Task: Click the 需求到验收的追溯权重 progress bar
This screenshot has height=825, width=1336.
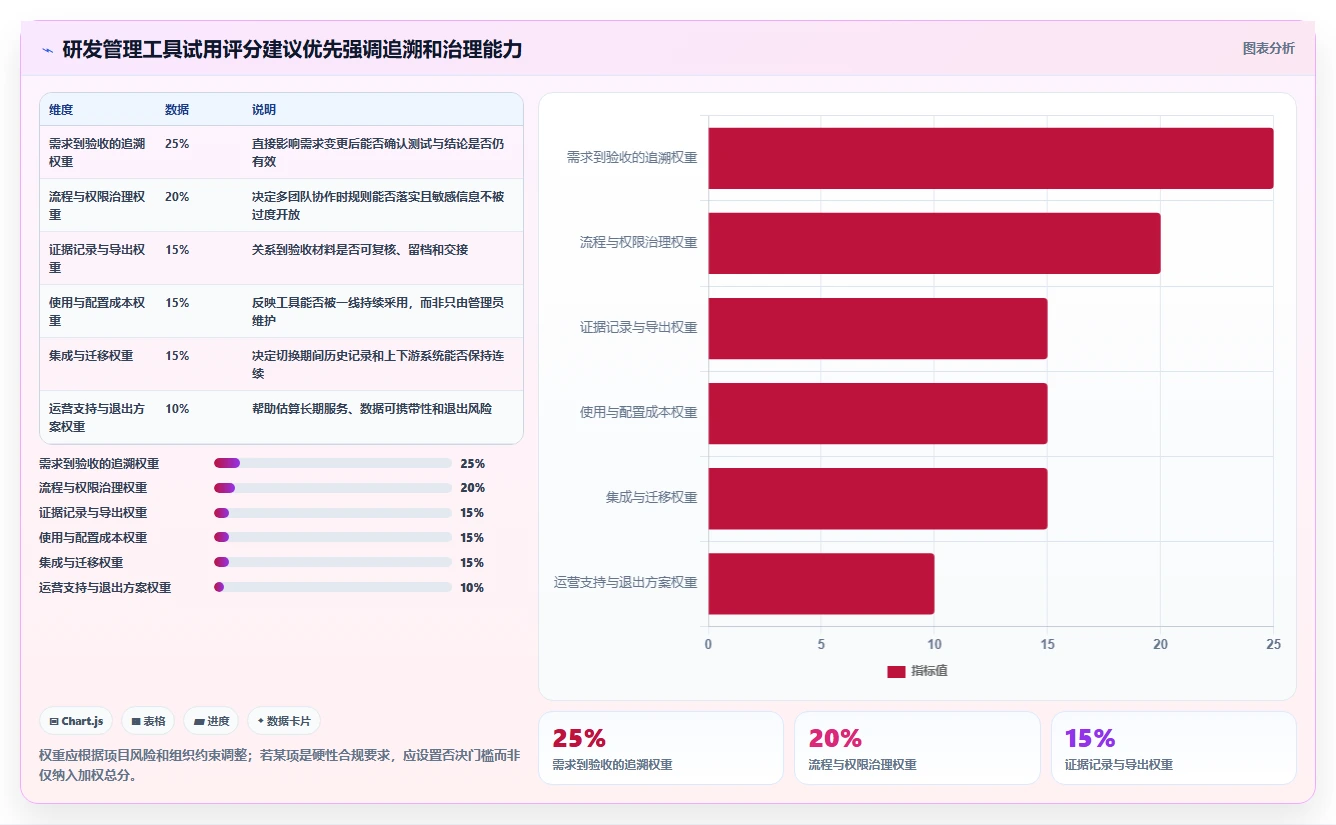Action: pos(333,464)
